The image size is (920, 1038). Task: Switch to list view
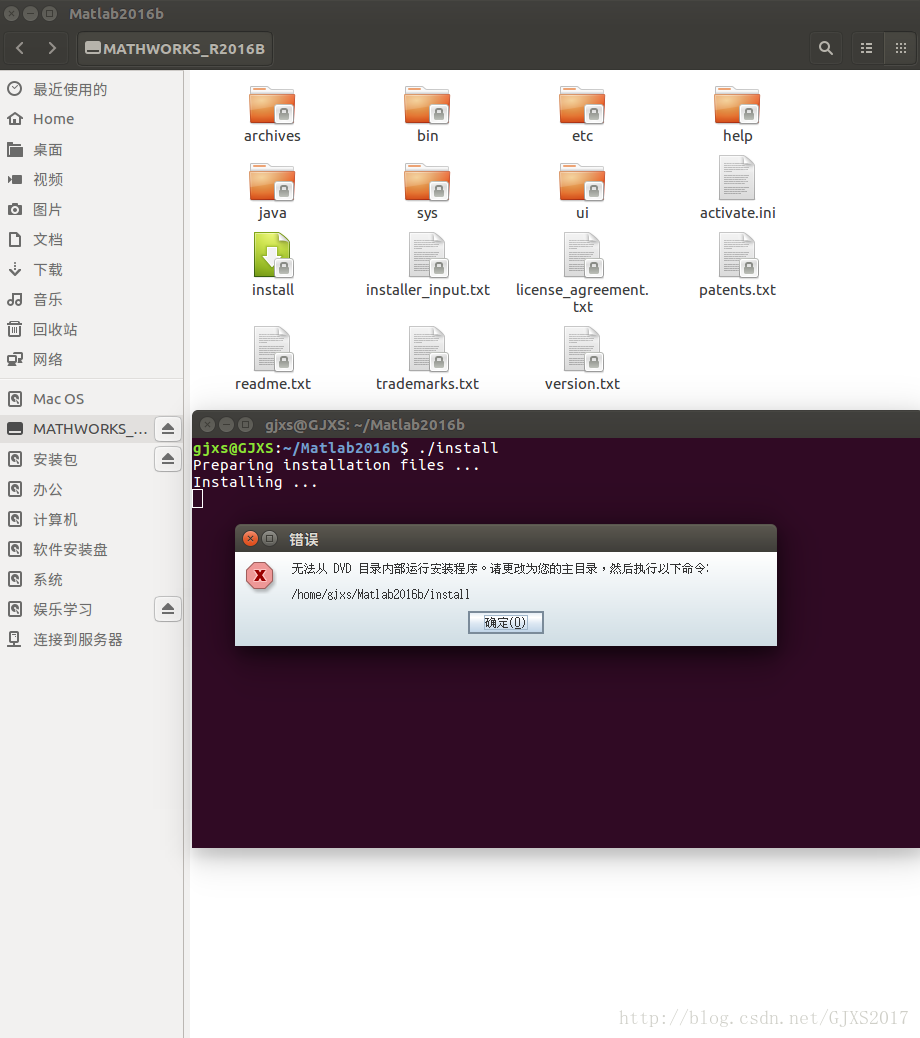(x=866, y=48)
